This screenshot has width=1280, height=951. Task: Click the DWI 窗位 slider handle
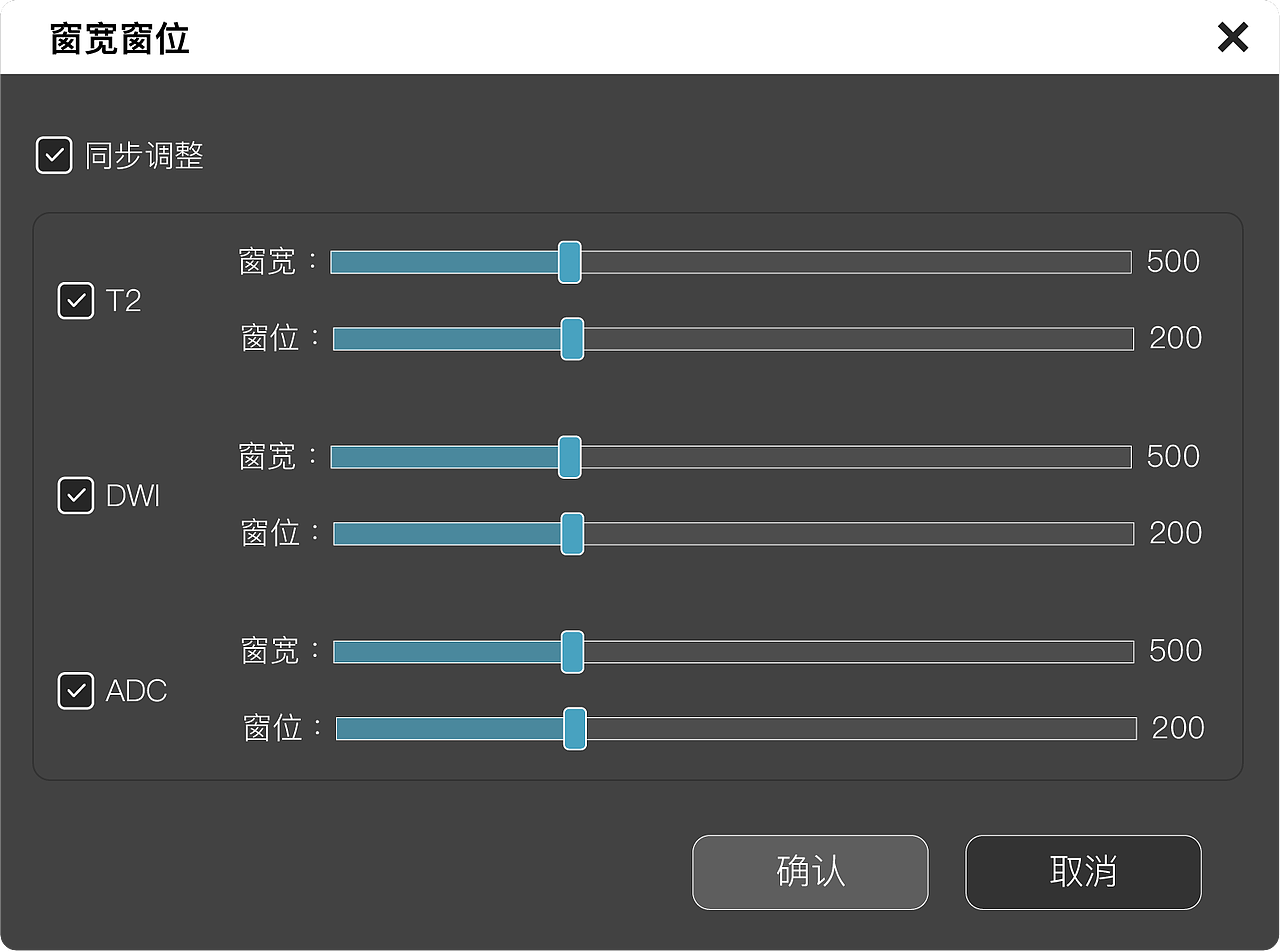click(x=572, y=534)
